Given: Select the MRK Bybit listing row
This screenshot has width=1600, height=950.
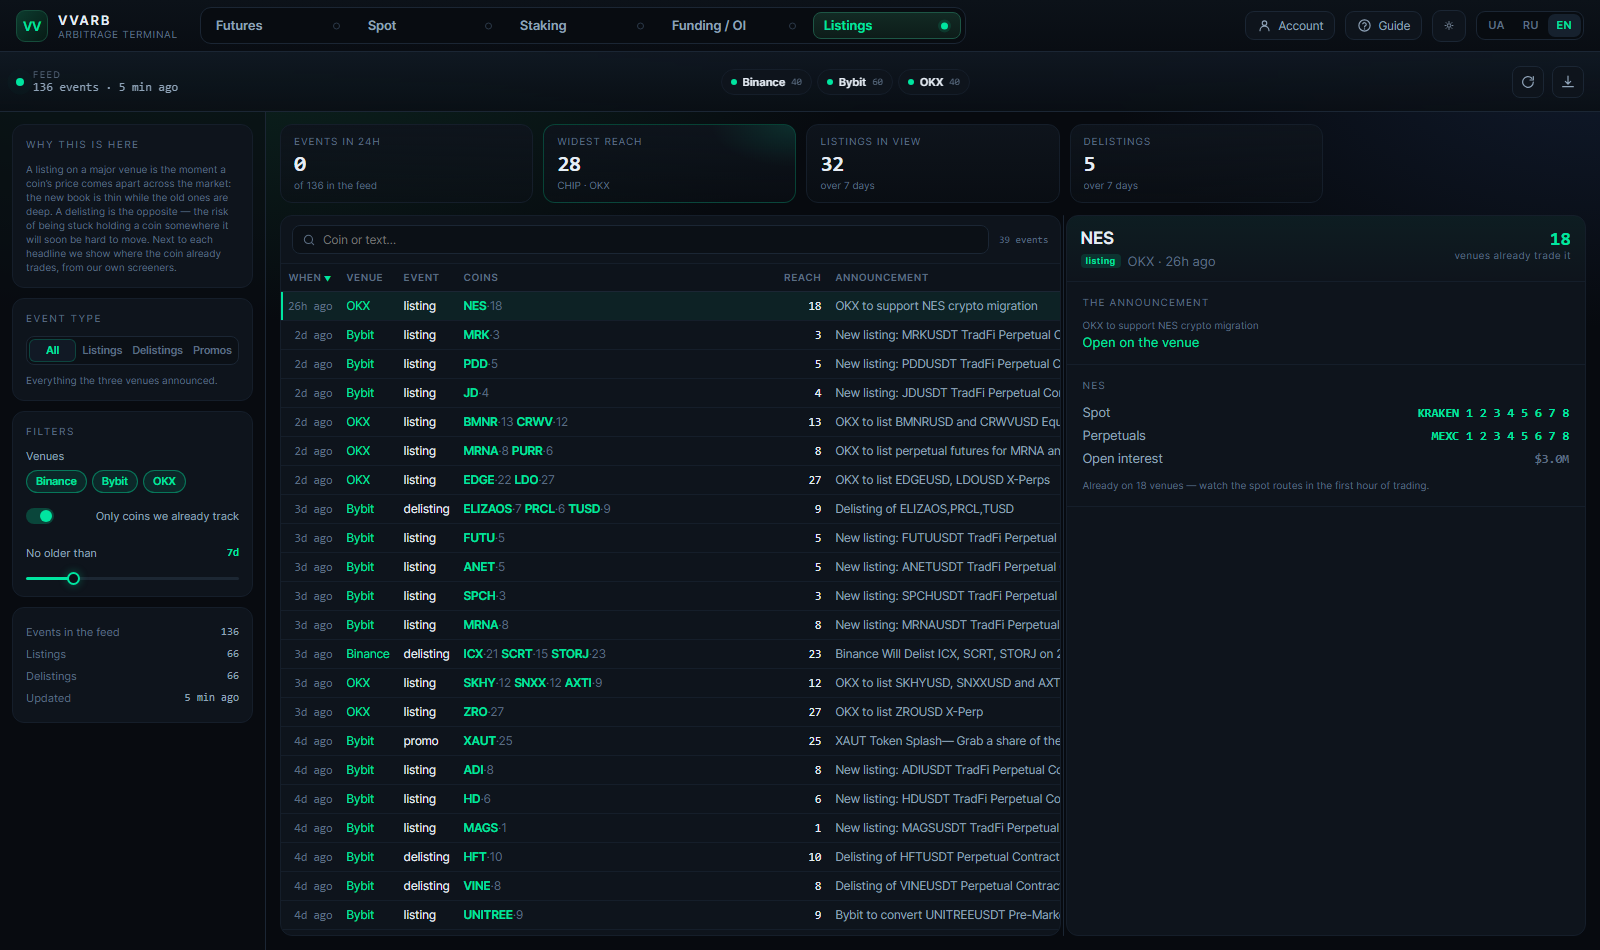Looking at the screenshot, I should 671,335.
